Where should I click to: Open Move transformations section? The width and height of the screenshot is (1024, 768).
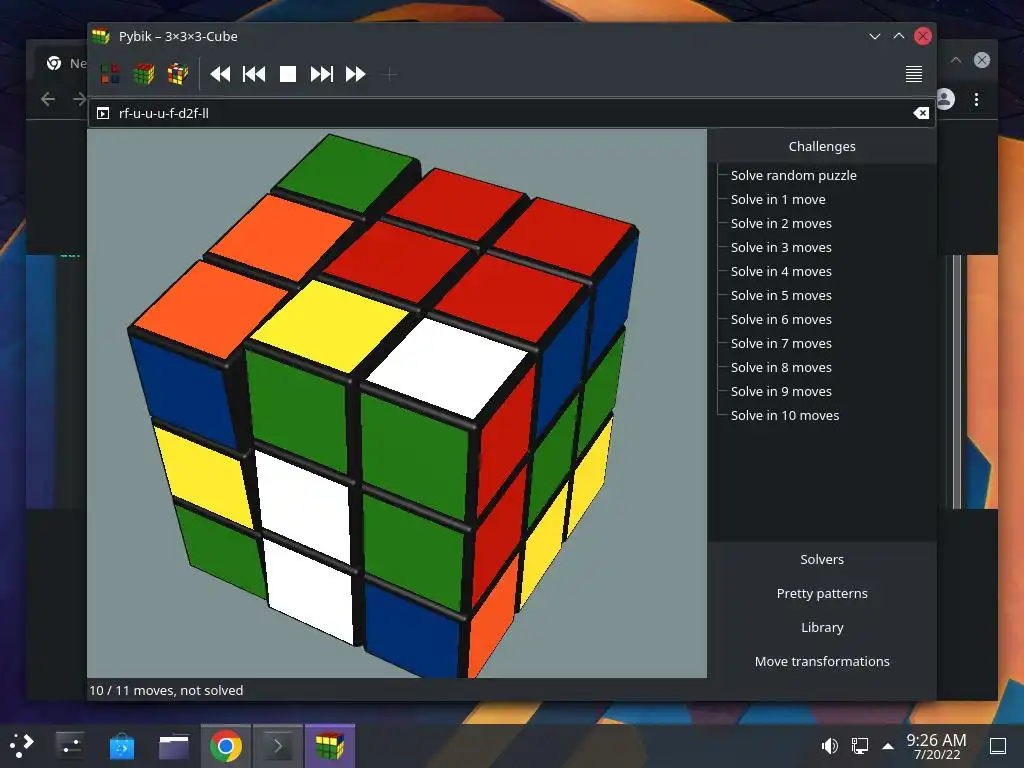click(x=822, y=661)
